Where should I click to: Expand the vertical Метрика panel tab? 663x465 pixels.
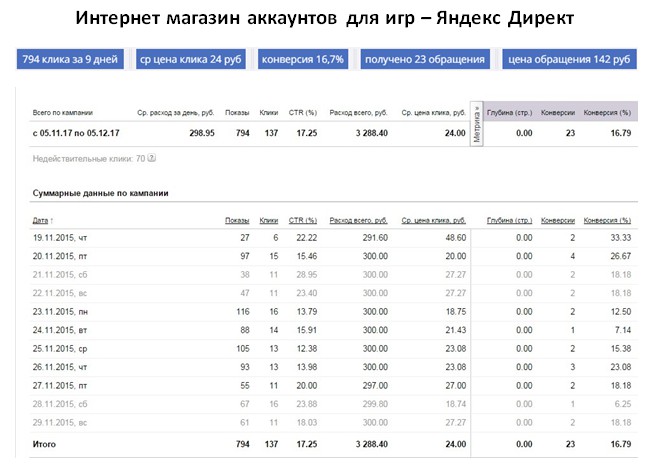pos(477,124)
